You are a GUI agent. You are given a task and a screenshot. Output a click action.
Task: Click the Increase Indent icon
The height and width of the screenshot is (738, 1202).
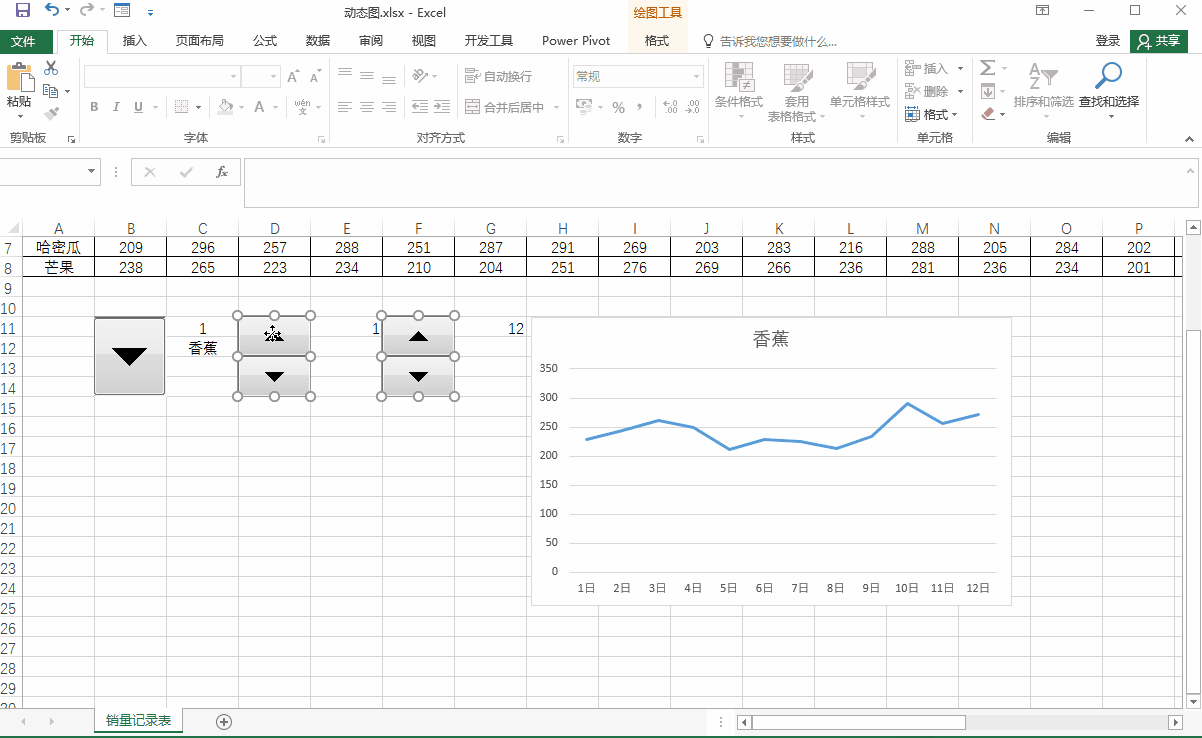441,107
